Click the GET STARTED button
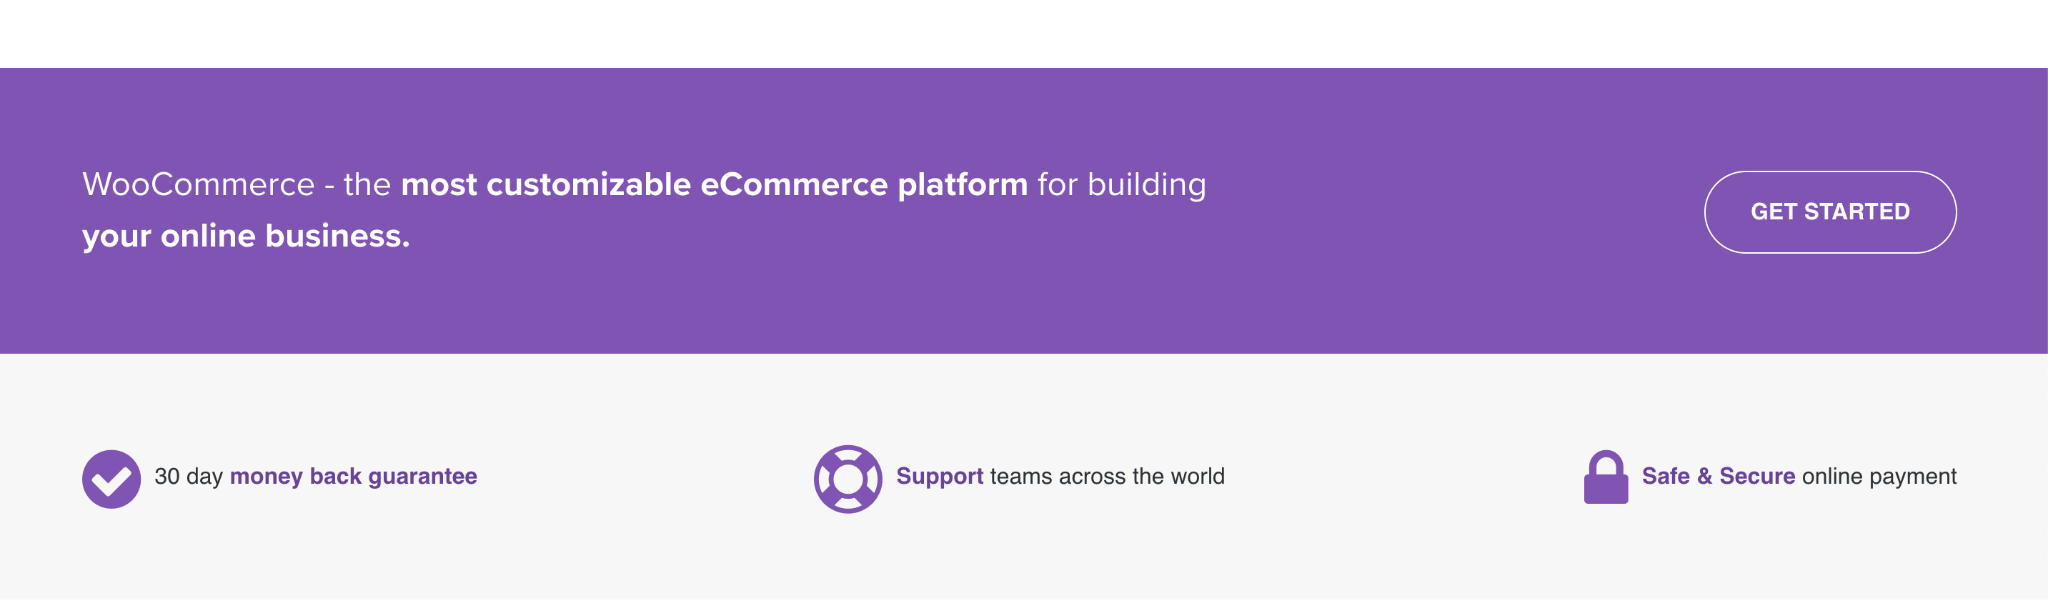 [1829, 212]
